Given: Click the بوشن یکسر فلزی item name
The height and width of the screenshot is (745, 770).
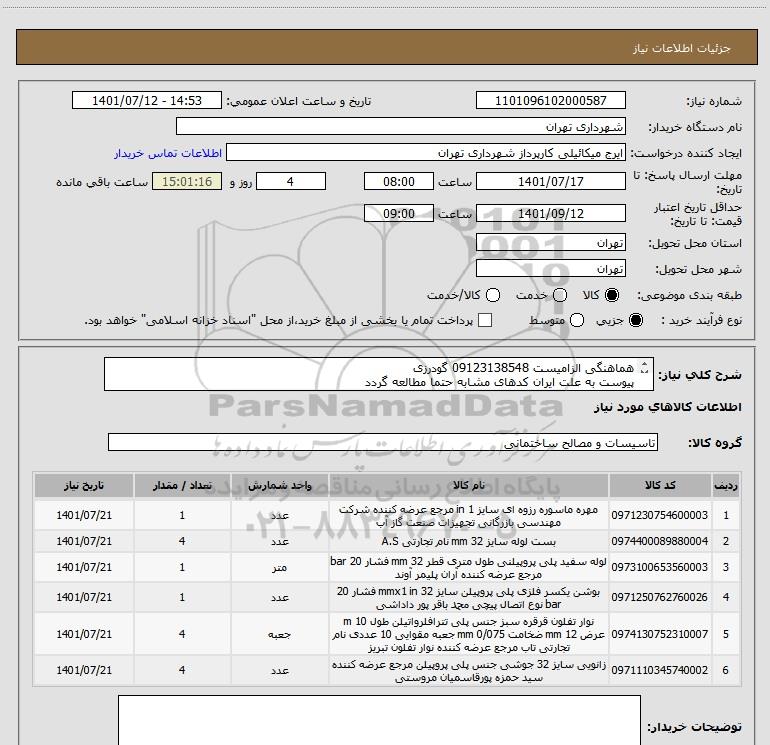Looking at the screenshot, I should [x=468, y=598].
